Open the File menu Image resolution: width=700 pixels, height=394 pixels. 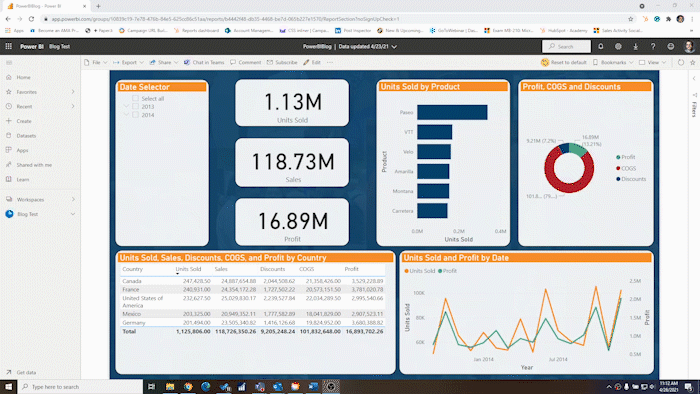pyautogui.click(x=96, y=62)
